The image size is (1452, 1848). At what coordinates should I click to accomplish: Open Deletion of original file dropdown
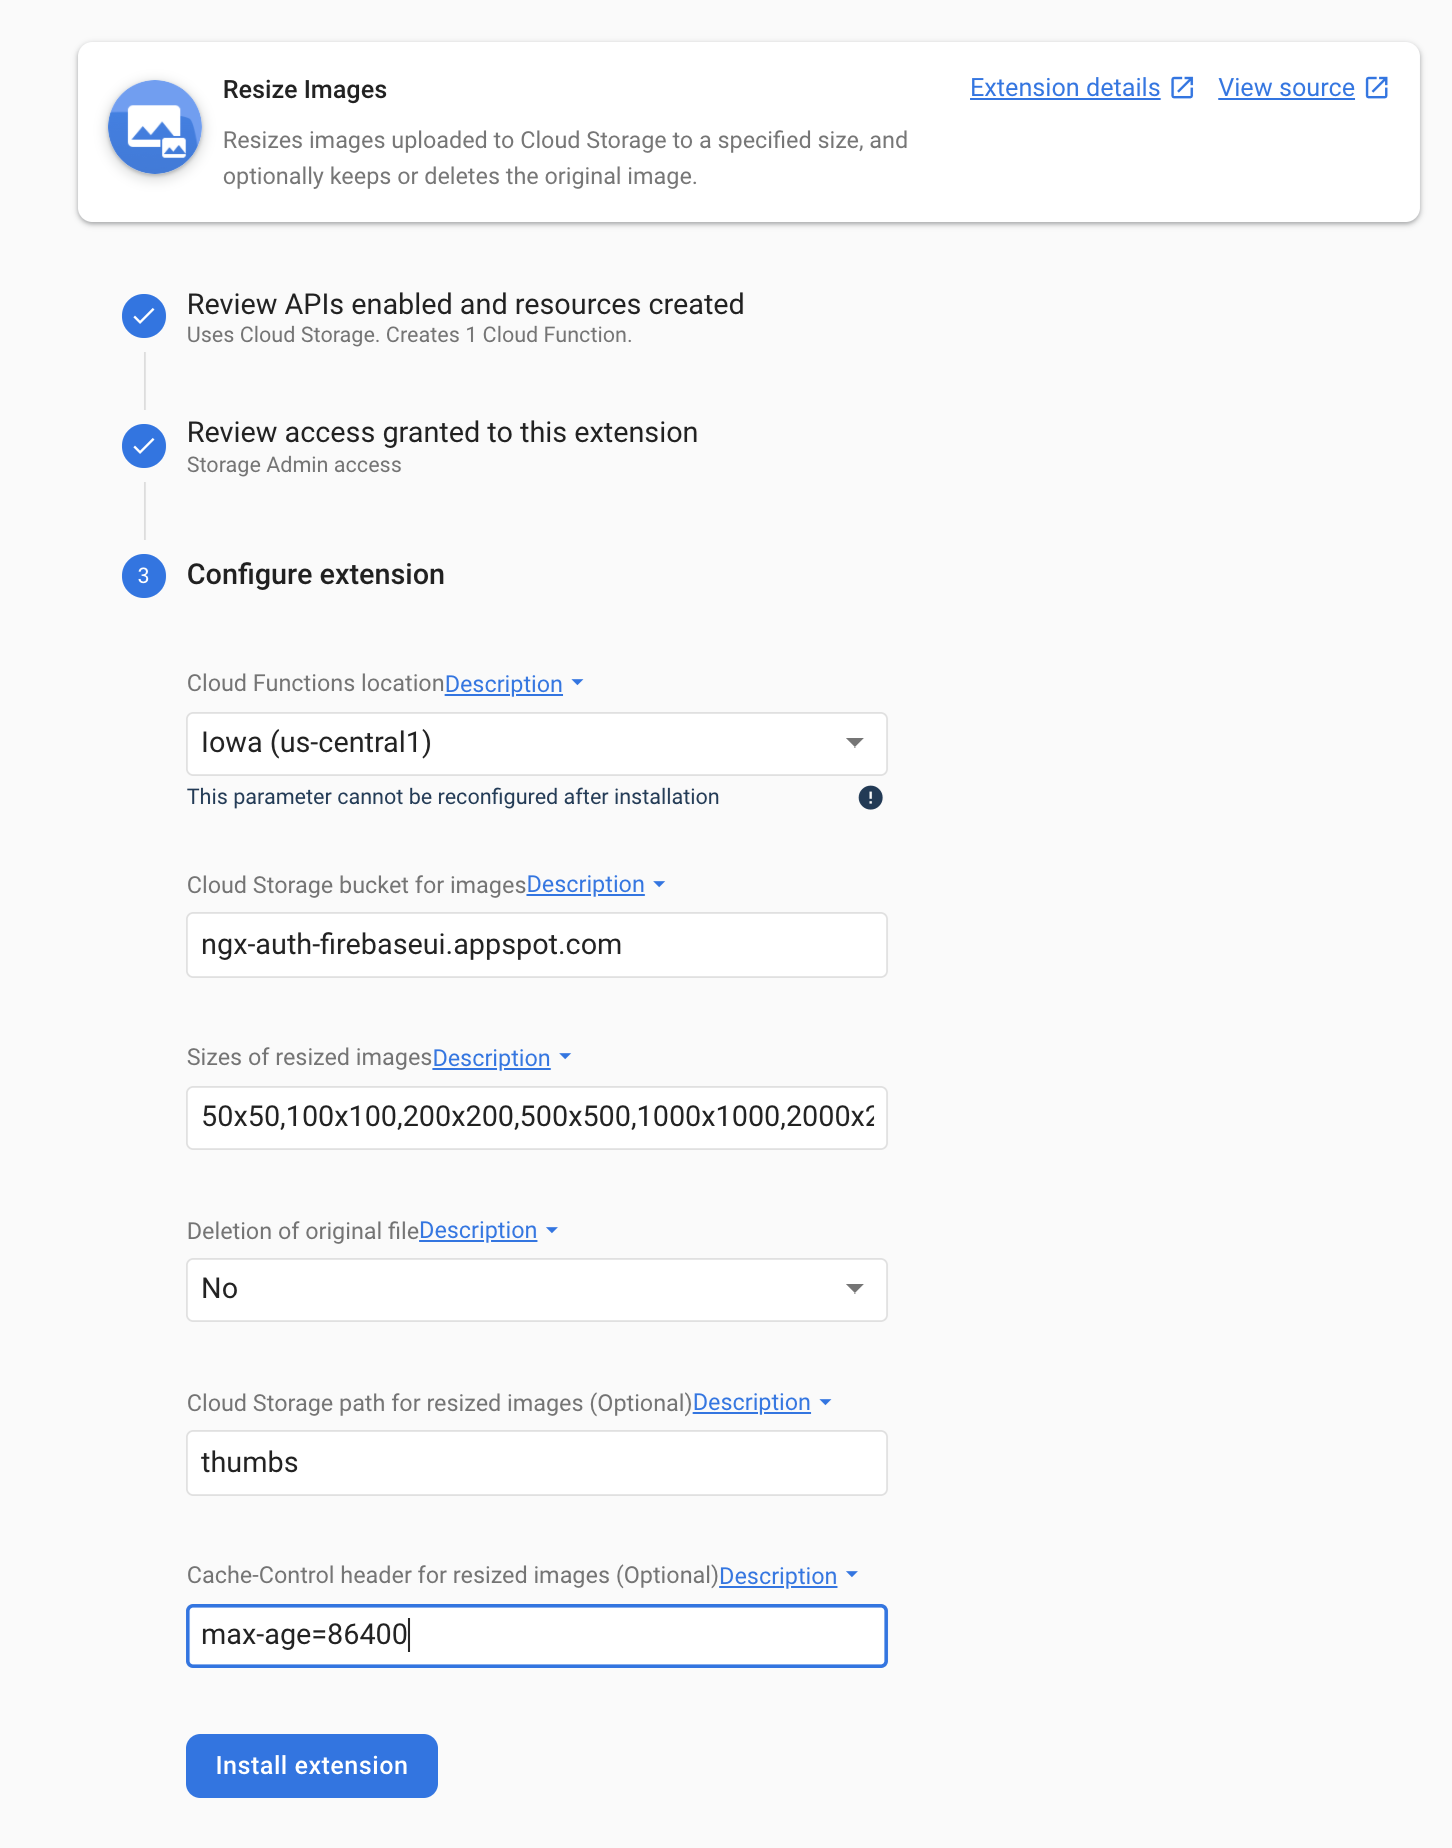[x=537, y=1289]
